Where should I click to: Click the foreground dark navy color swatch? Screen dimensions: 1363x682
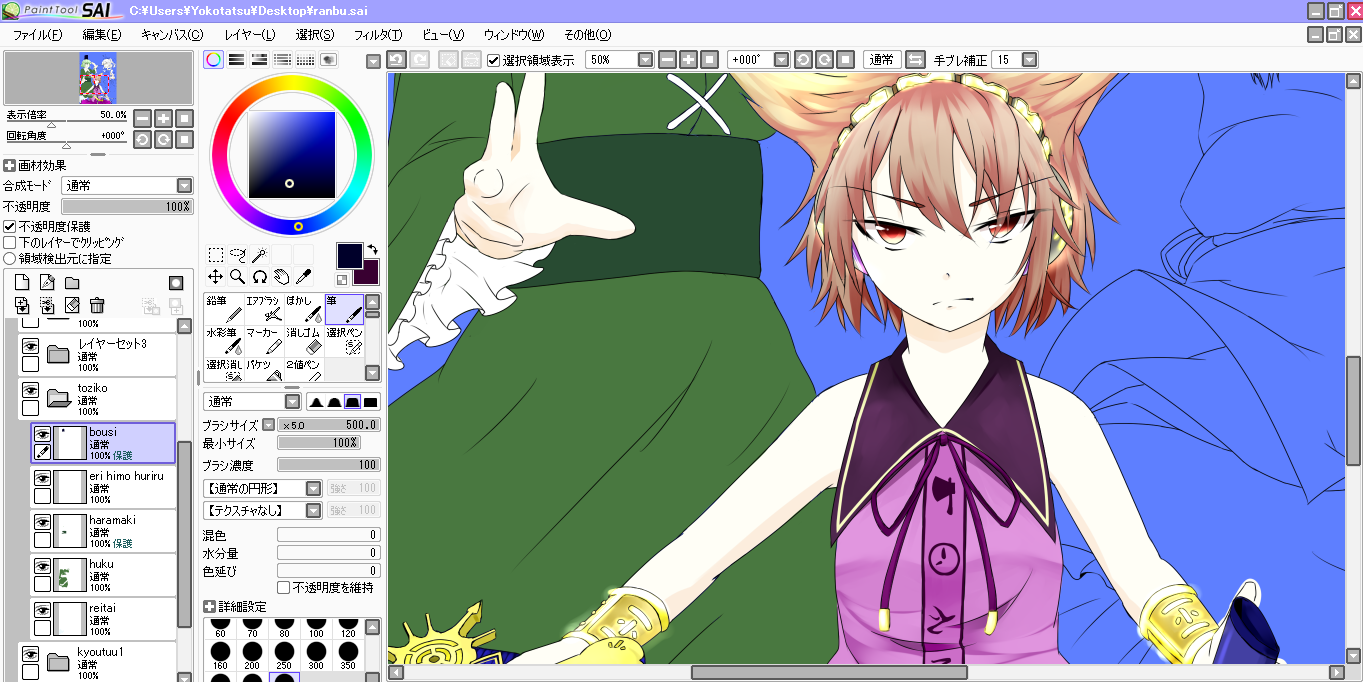tap(349, 255)
